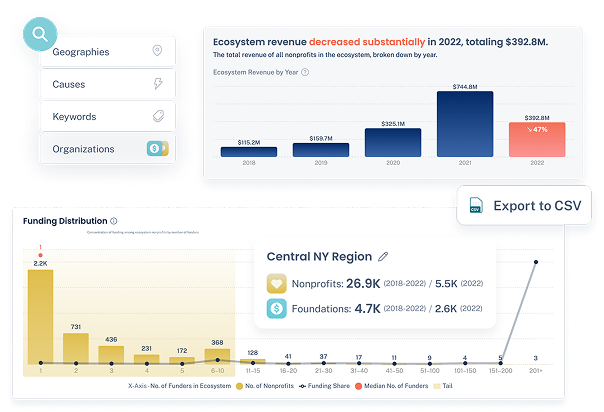Click the lightning bolt icon in Causes
604x412 pixels.
click(x=157, y=85)
